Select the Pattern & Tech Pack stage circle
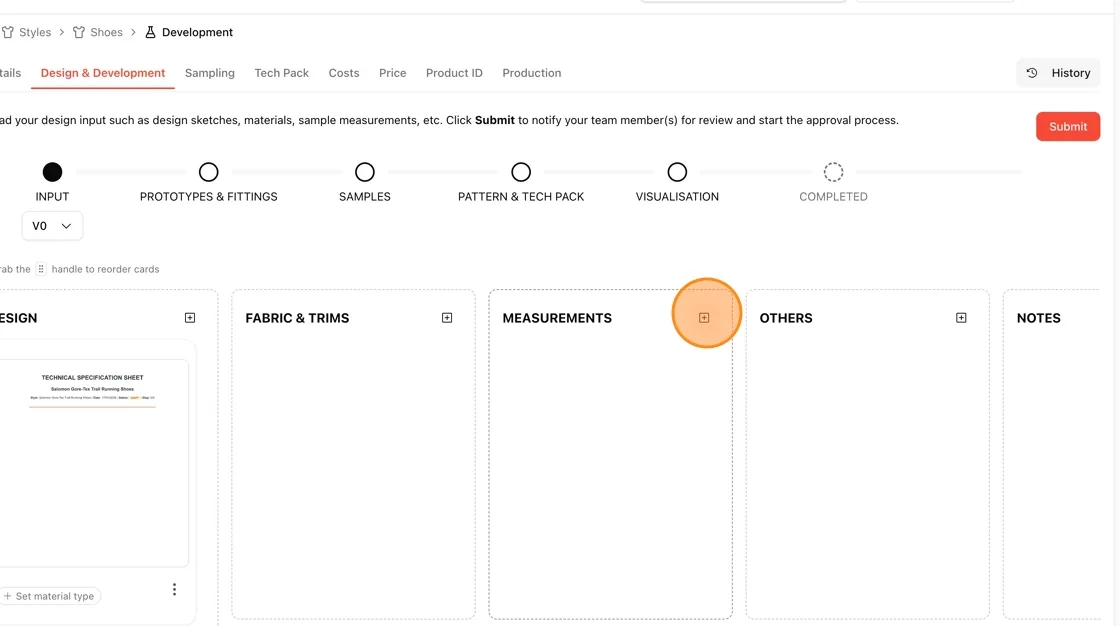Viewport: 1120px width, 626px height. tap(521, 172)
